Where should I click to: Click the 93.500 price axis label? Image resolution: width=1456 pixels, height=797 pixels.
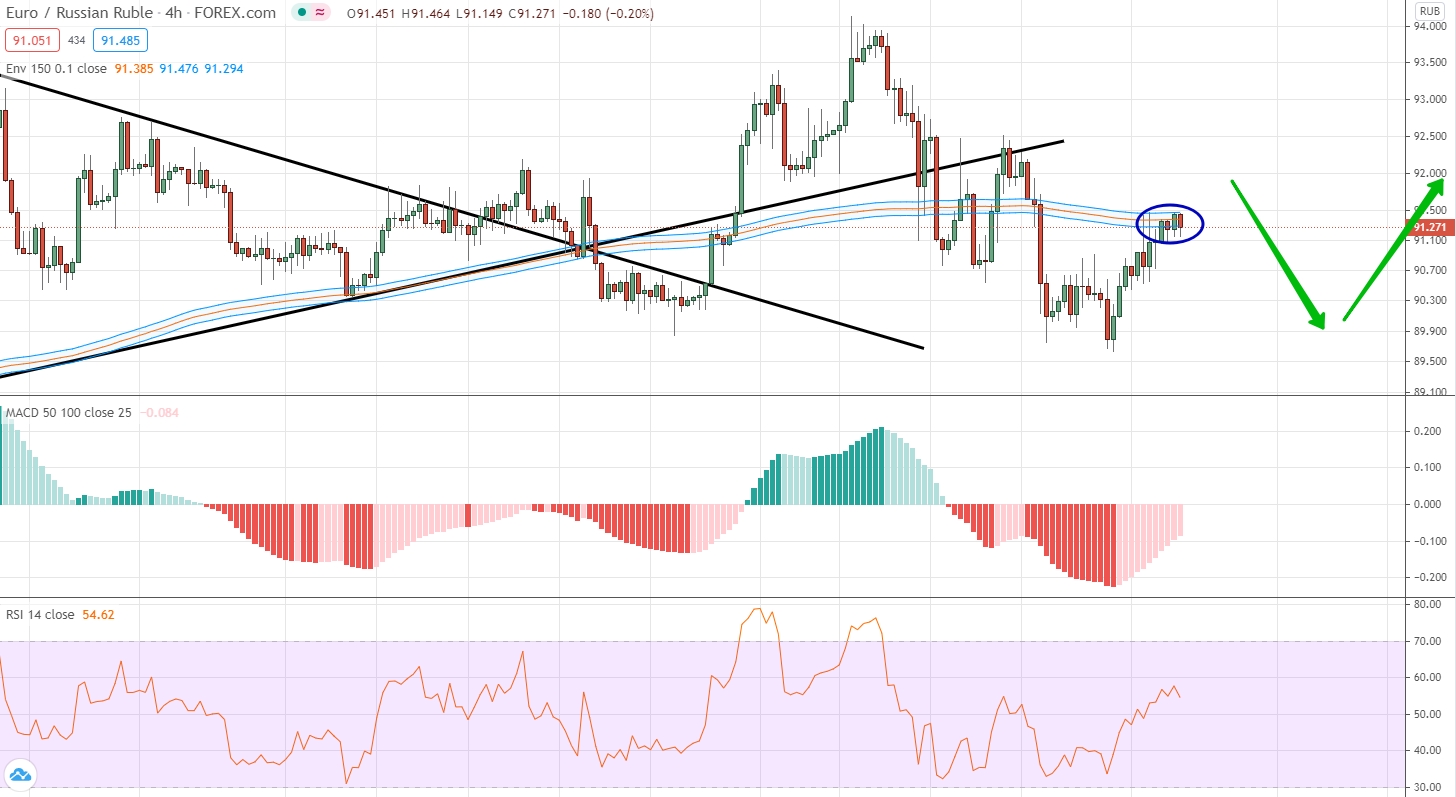(1431, 63)
